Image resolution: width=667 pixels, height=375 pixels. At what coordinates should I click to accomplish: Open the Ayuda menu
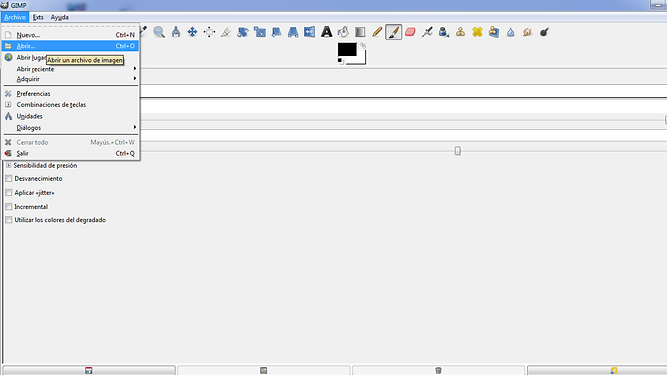(x=60, y=17)
